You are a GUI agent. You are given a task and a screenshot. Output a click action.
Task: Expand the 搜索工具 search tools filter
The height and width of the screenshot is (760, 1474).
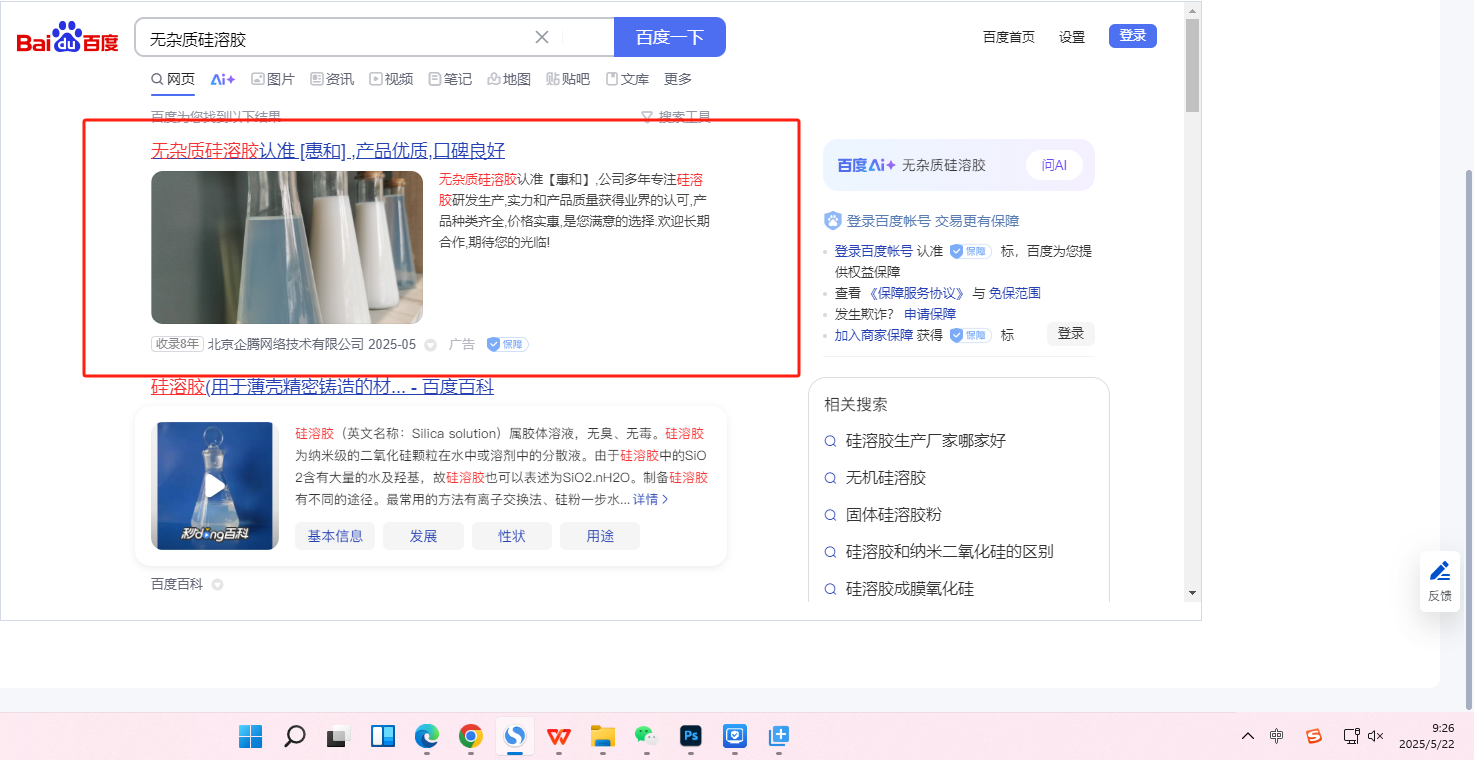click(676, 117)
